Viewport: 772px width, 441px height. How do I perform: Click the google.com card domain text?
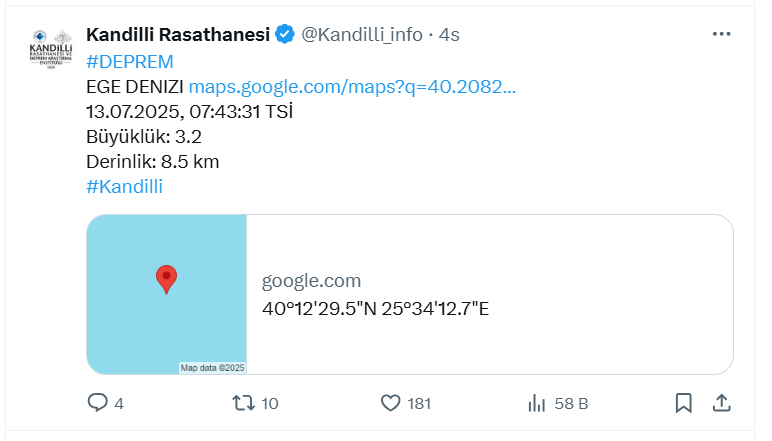pyautogui.click(x=311, y=281)
